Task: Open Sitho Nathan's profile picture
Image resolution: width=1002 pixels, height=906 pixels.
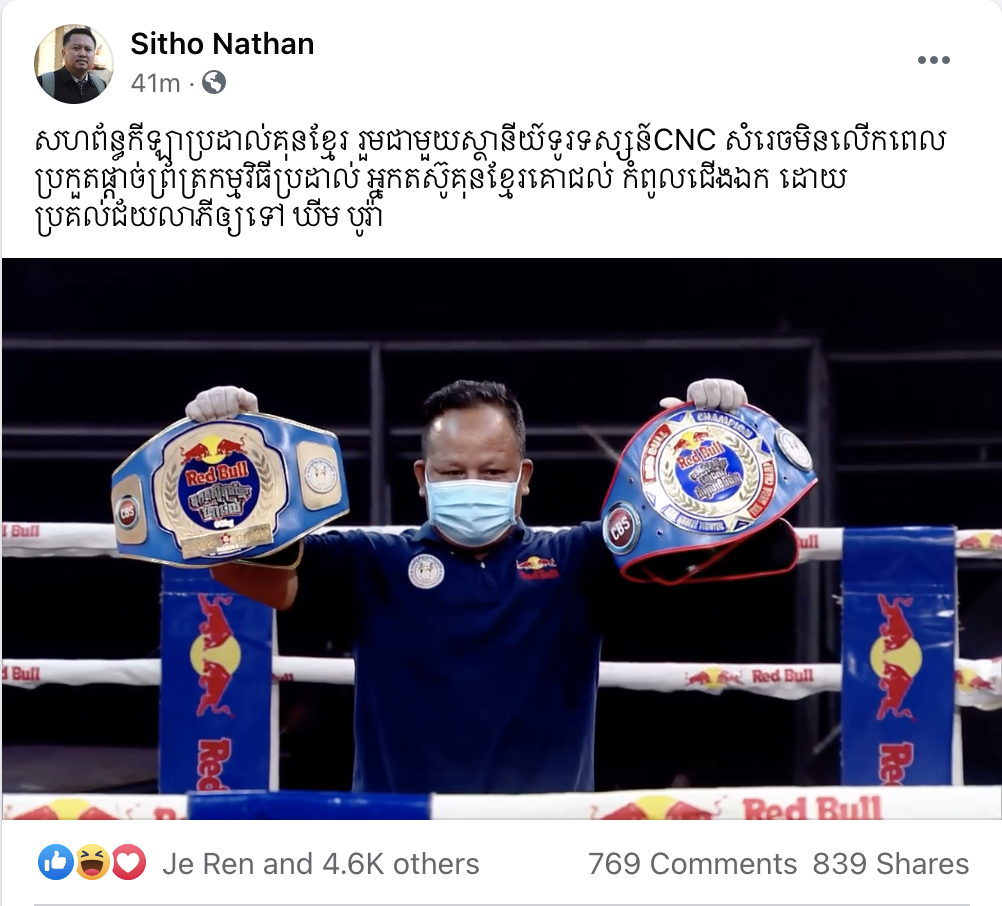Action: (x=73, y=64)
